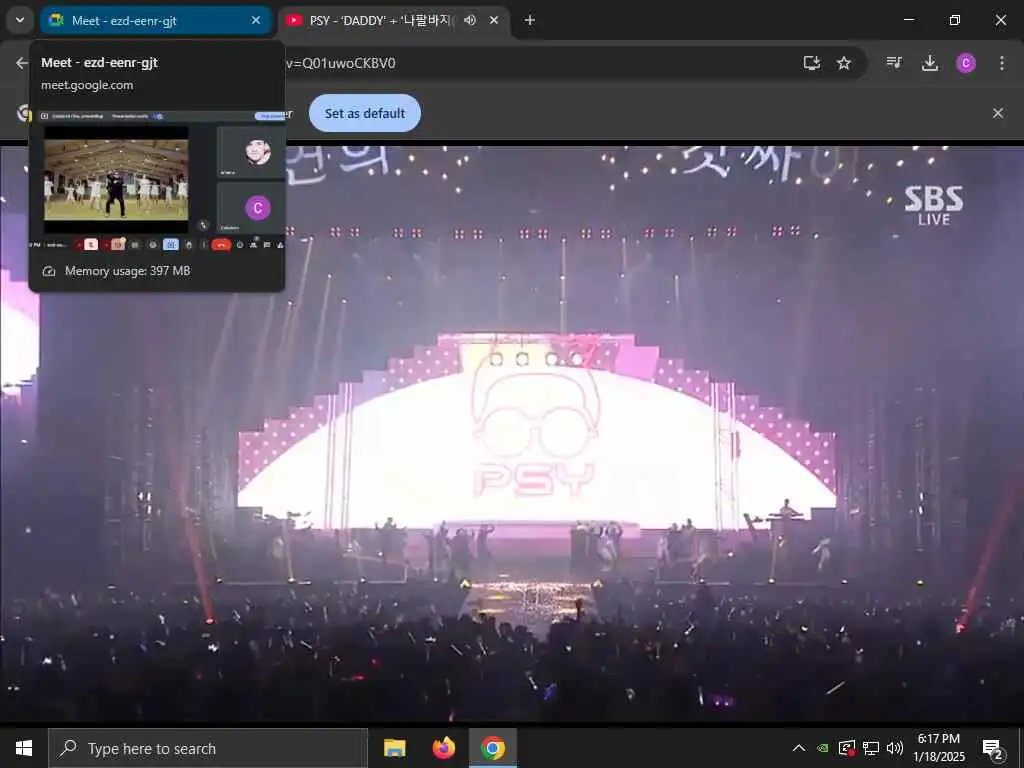Click the address bar URL v=Q01uwoCKBV0
Viewport: 1024px width, 768px height.
pyautogui.click(x=340, y=63)
